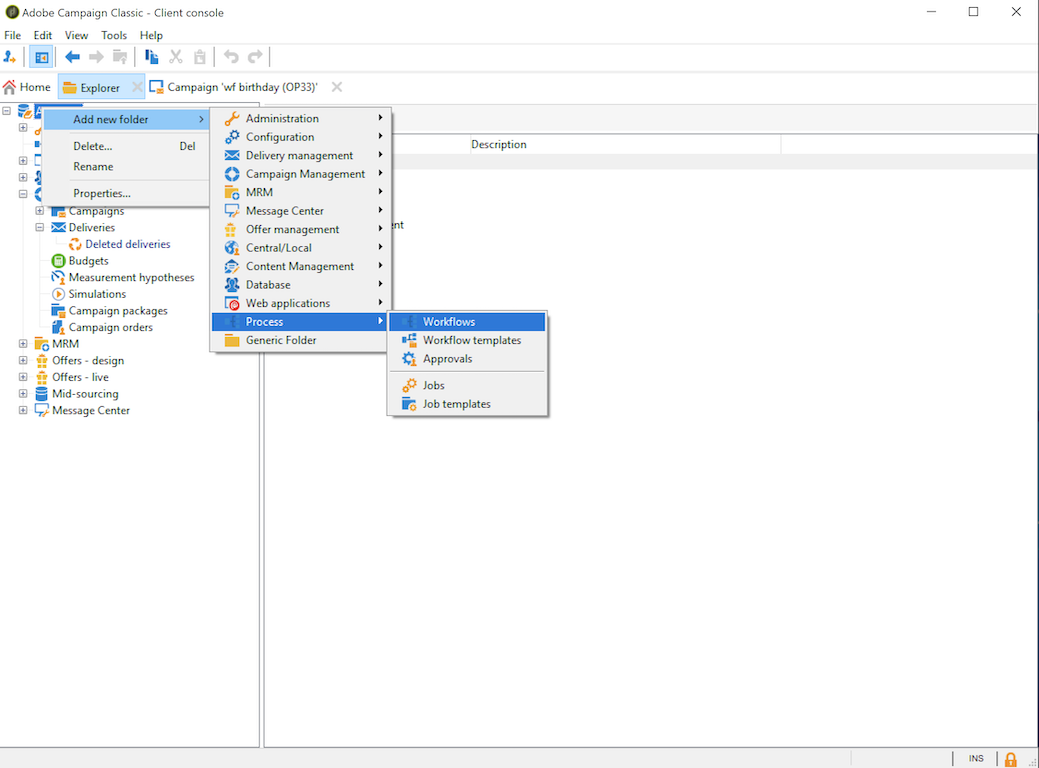Expand the Offers - live tree node

[23, 377]
